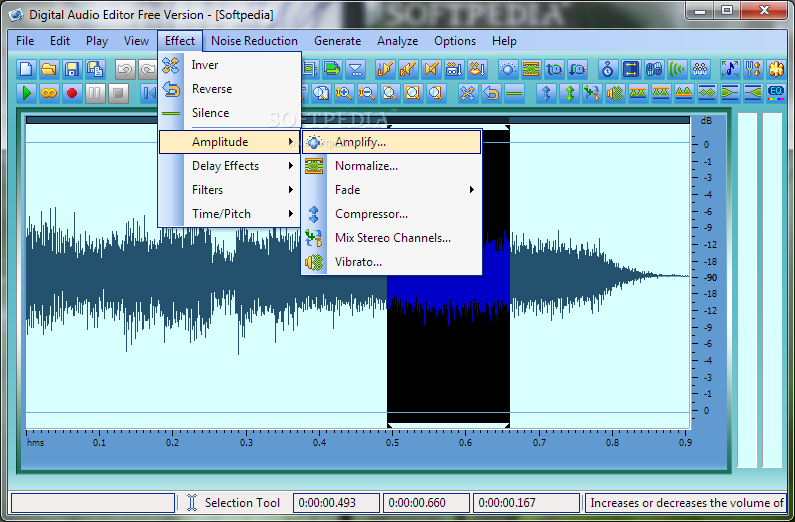Expand the Delay Effects submenu
795x522 pixels.
point(230,166)
